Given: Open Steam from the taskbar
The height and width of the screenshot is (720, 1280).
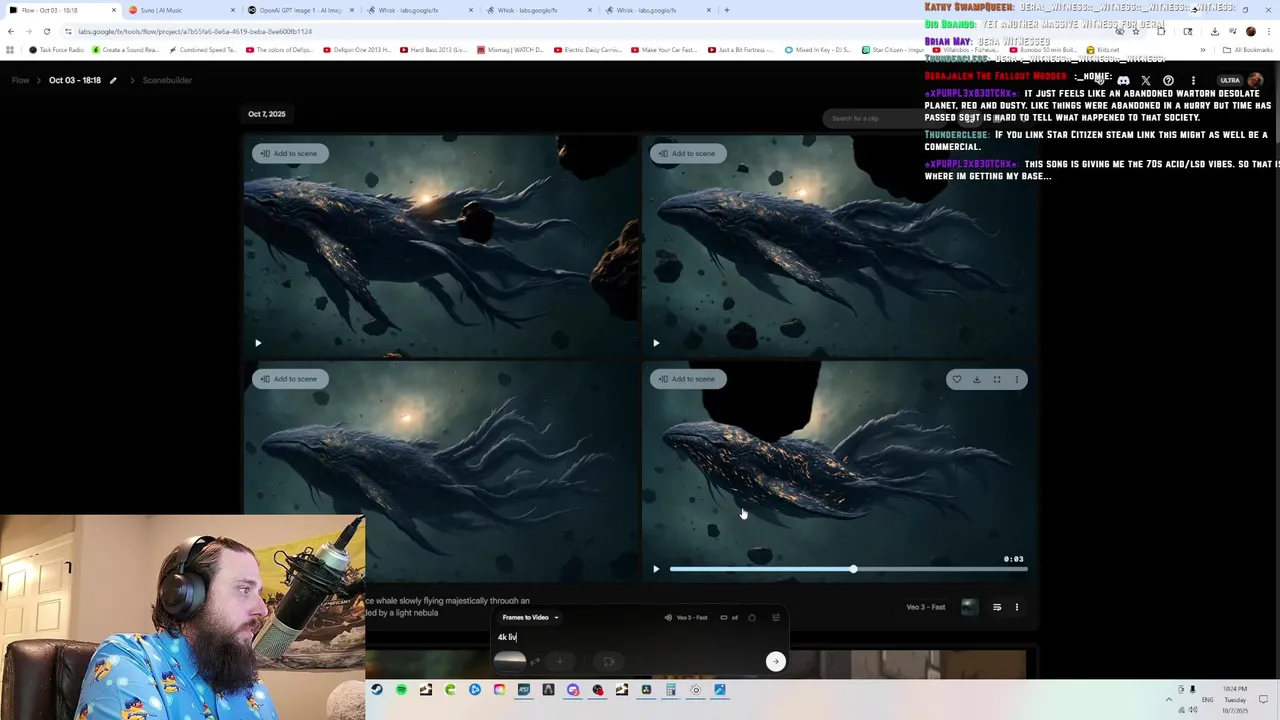Looking at the screenshot, I should [377, 689].
